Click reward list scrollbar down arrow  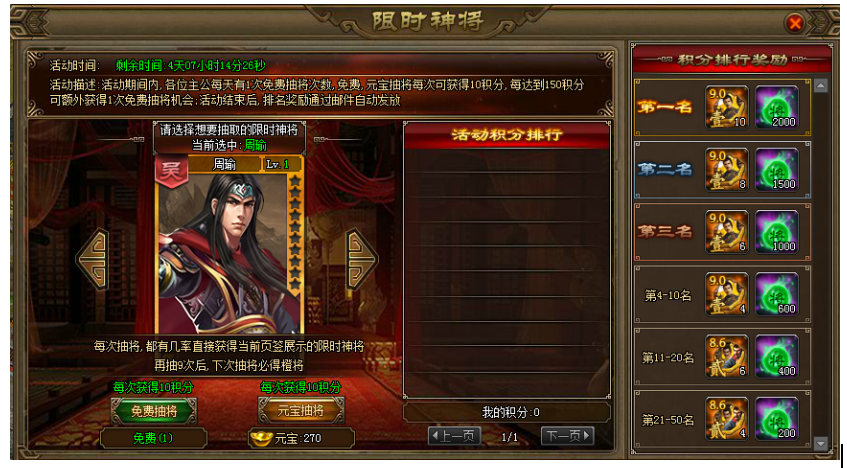pyautogui.click(x=821, y=444)
